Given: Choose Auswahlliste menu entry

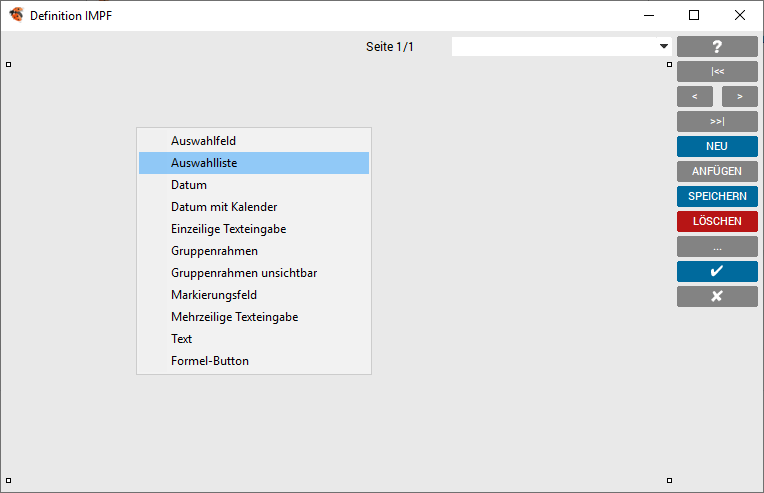Looking at the screenshot, I should pos(254,163).
